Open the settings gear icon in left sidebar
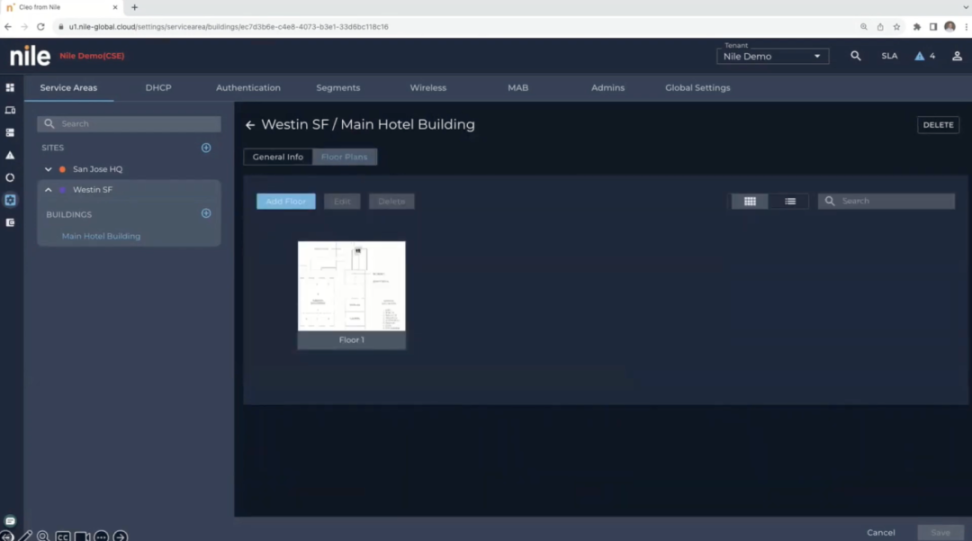The width and height of the screenshot is (972, 541). pos(10,200)
